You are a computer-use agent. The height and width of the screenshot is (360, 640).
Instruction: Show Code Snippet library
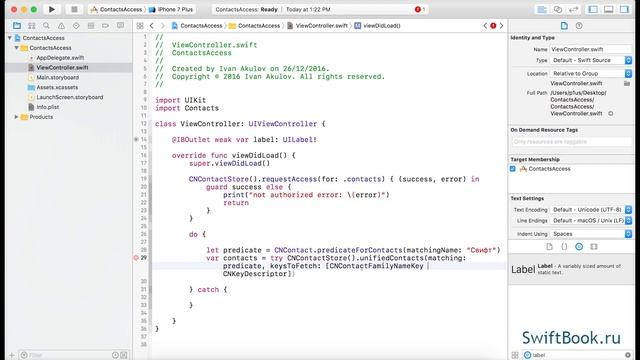tap(564, 247)
